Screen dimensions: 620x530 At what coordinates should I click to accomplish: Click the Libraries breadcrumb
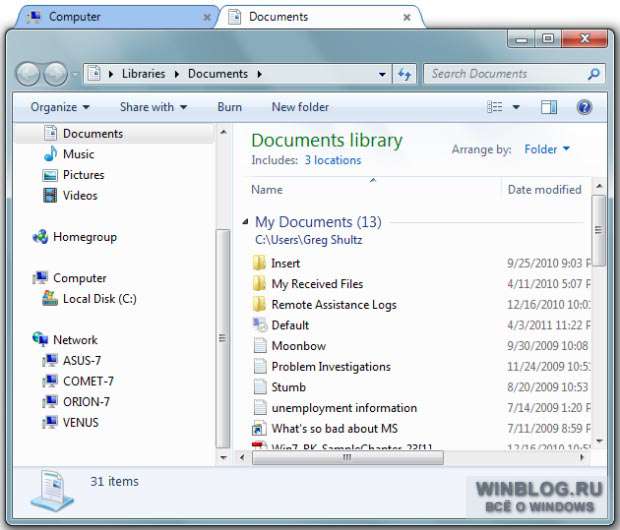click(x=143, y=74)
